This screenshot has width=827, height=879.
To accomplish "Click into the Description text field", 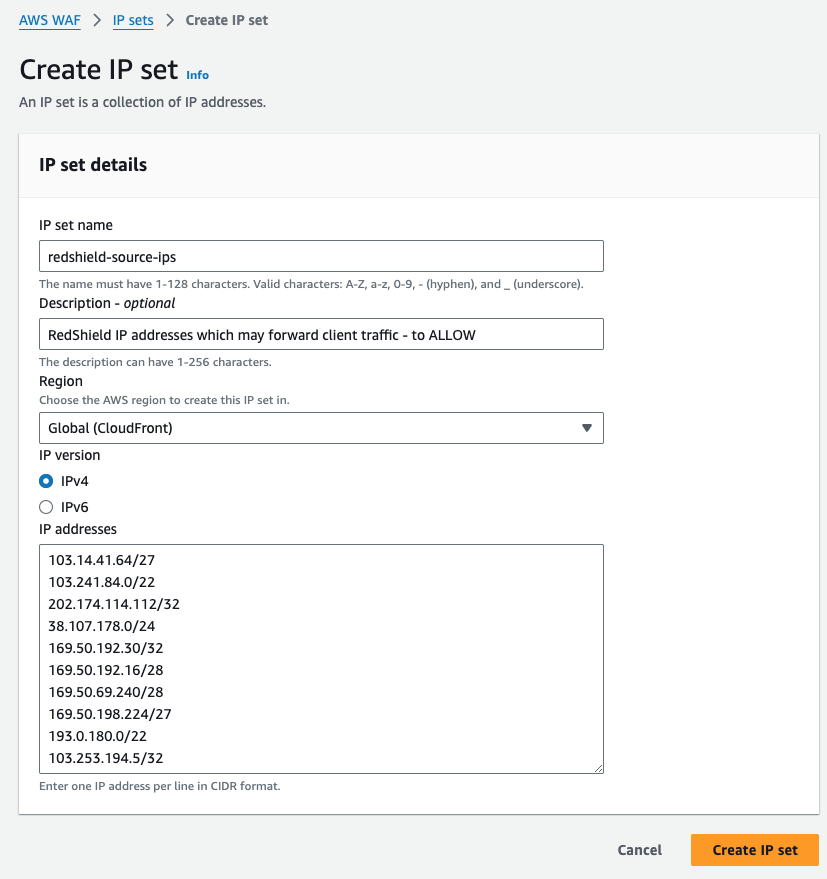I will click(321, 334).
